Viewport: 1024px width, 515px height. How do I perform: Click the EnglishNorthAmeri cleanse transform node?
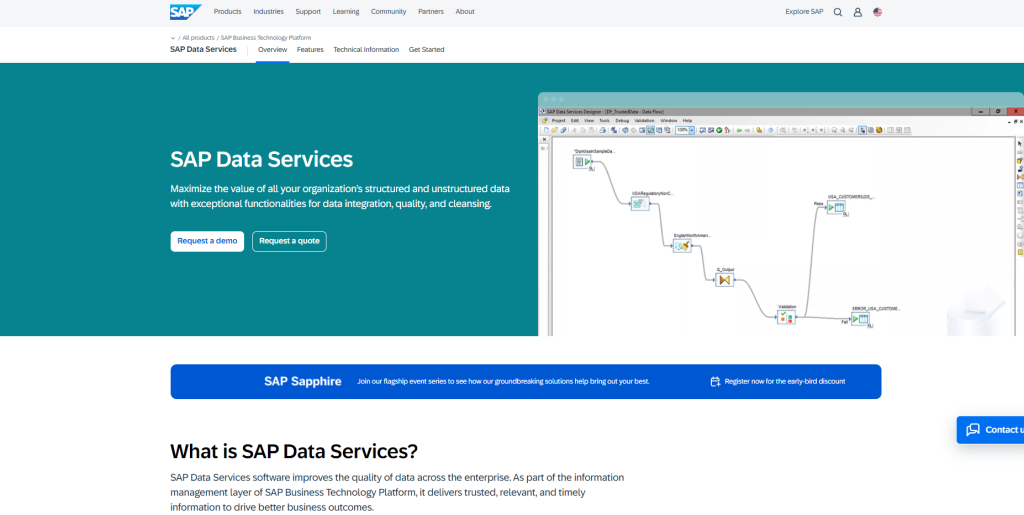682,245
